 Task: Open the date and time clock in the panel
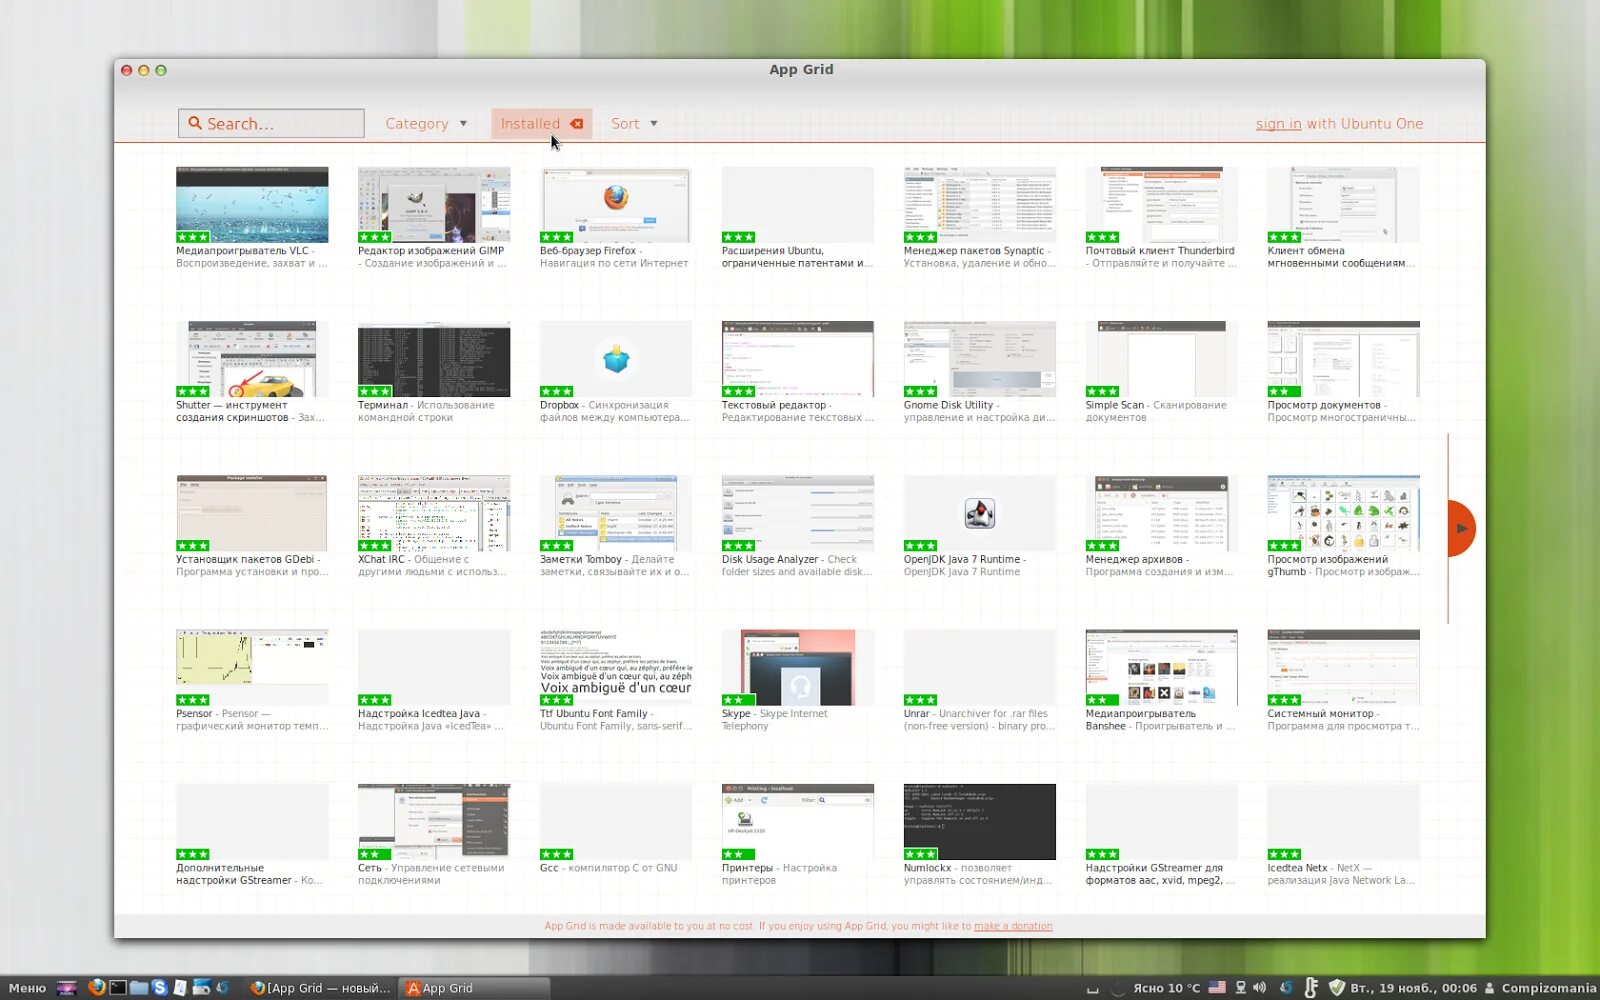coord(1413,988)
